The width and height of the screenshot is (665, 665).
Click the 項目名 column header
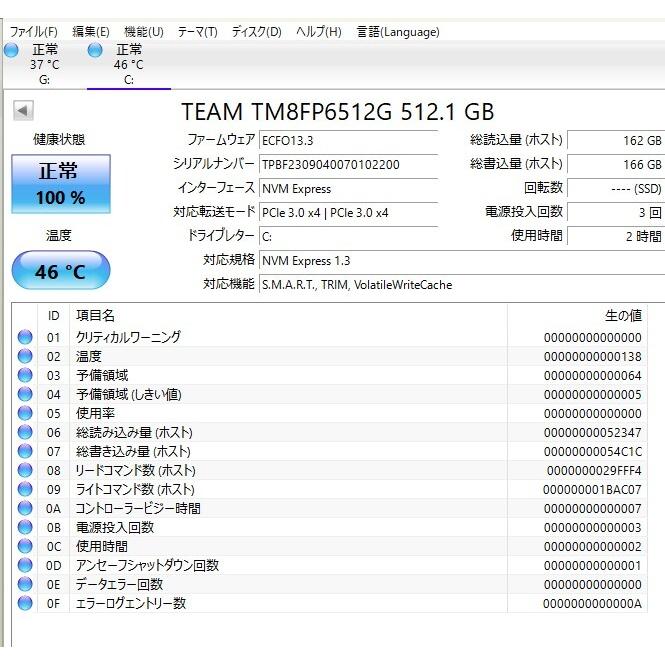point(96,316)
